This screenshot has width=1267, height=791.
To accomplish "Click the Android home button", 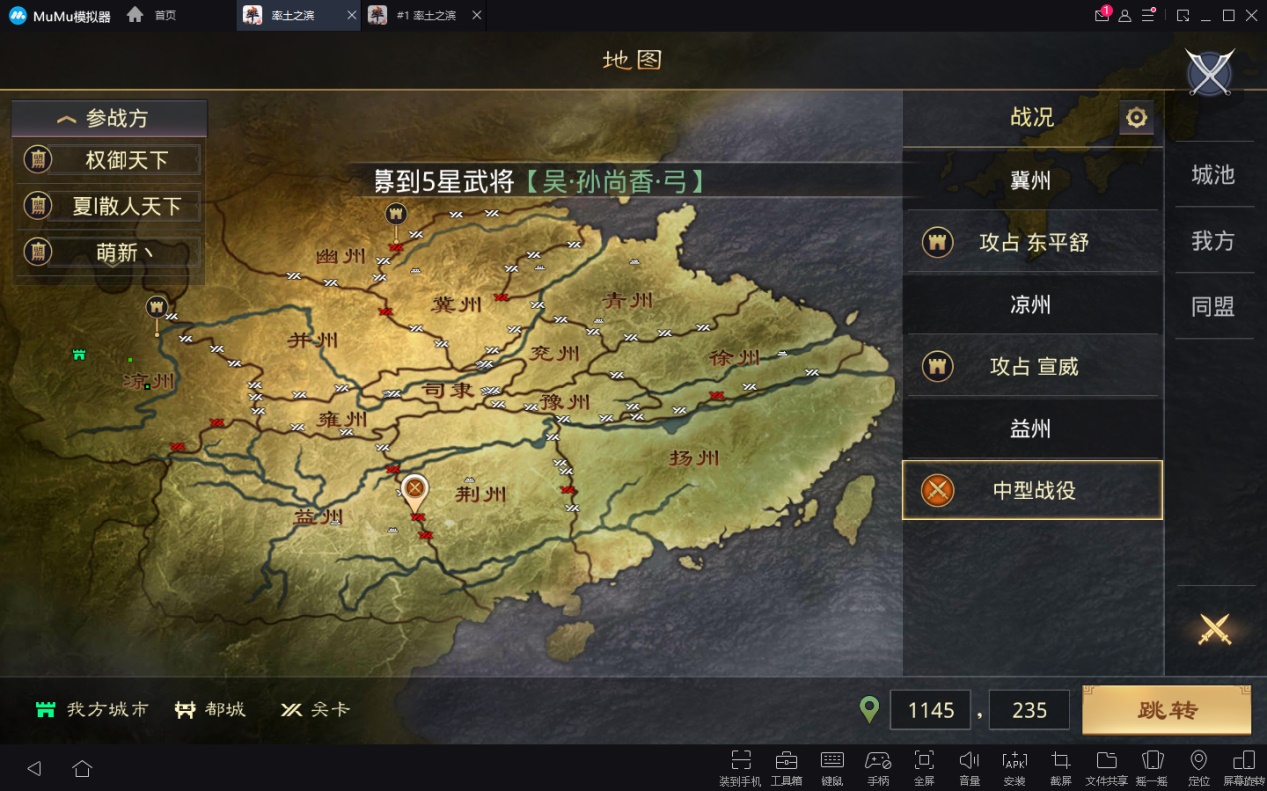I will [82, 768].
